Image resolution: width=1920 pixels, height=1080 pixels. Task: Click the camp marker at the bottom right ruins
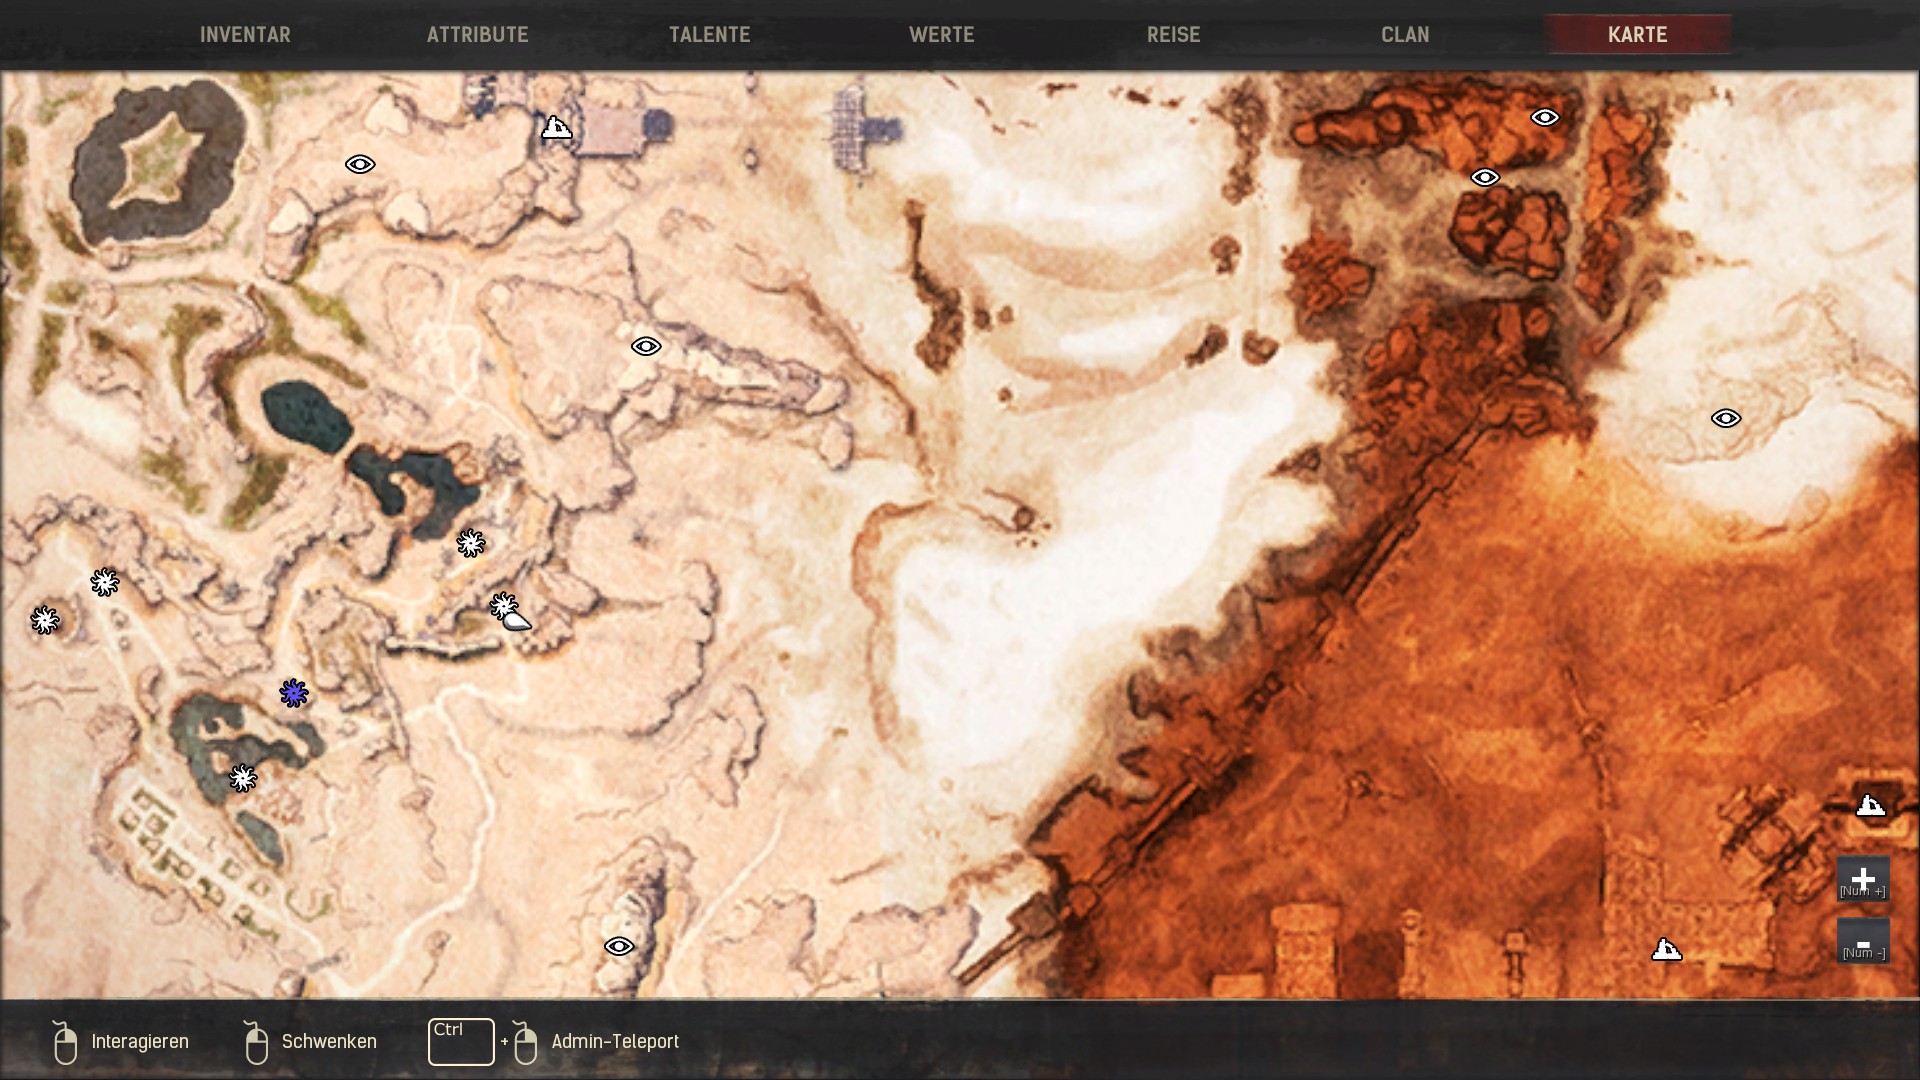(x=1666, y=949)
